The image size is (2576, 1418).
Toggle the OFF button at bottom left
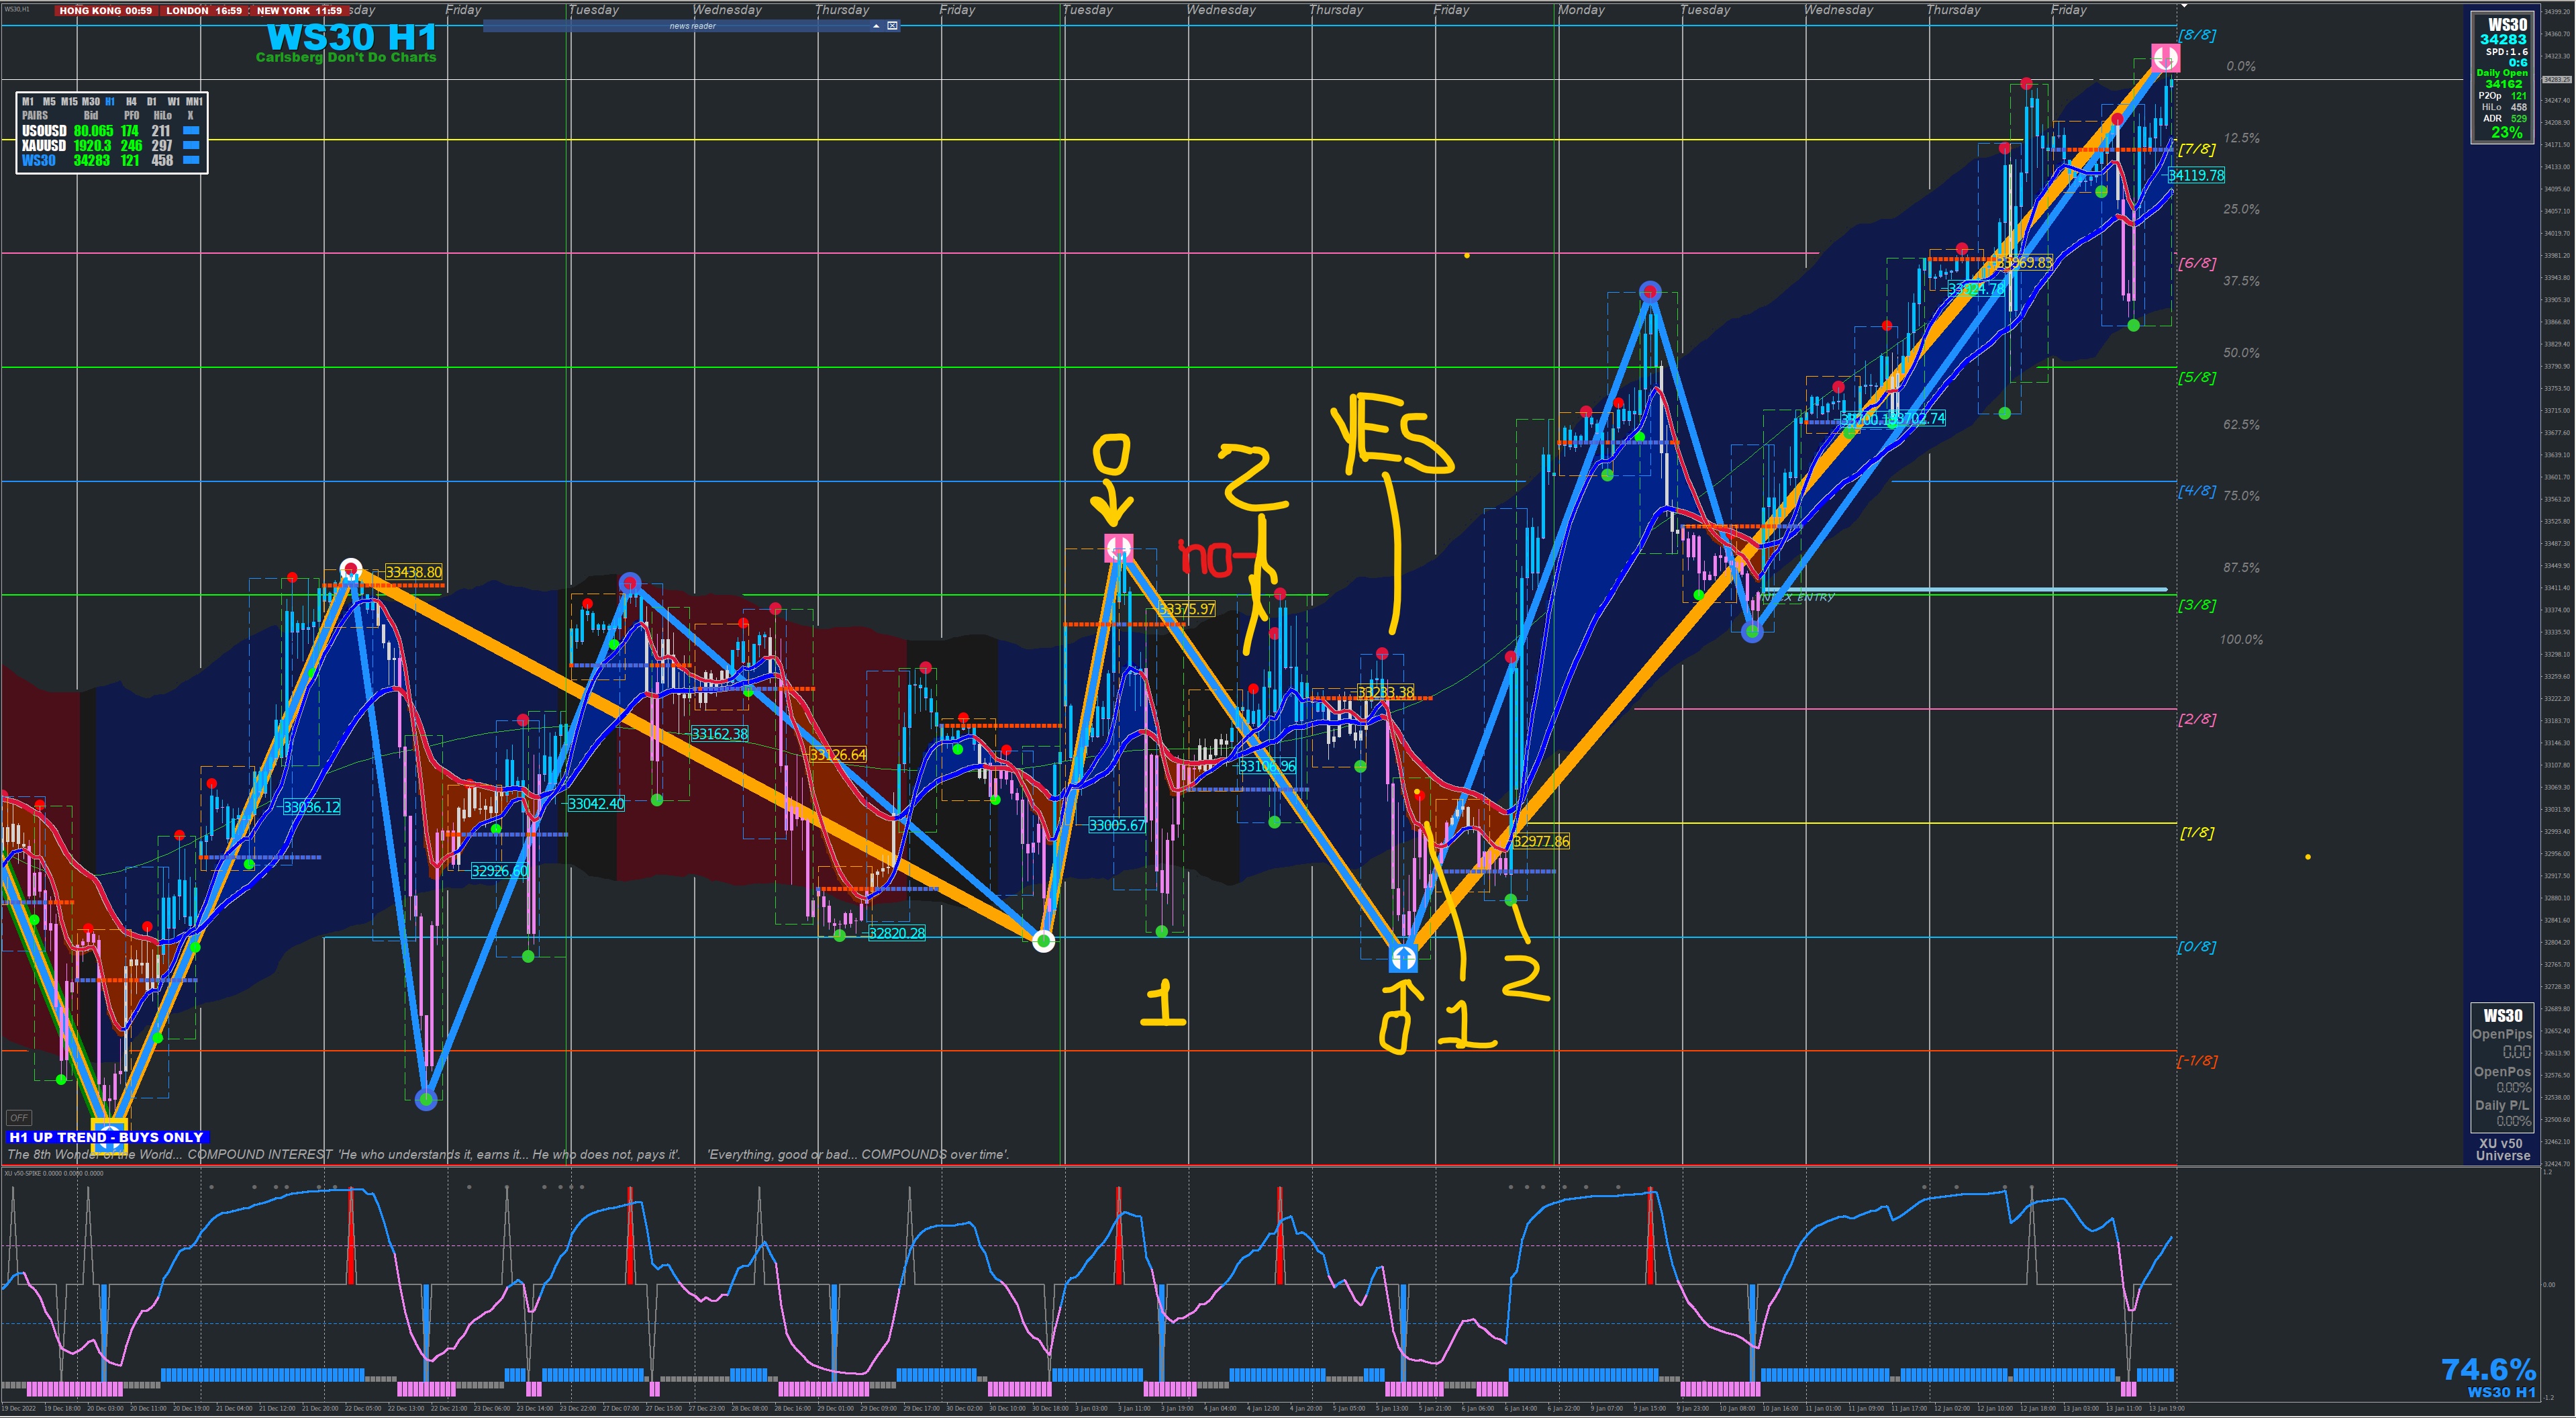pyautogui.click(x=19, y=1118)
